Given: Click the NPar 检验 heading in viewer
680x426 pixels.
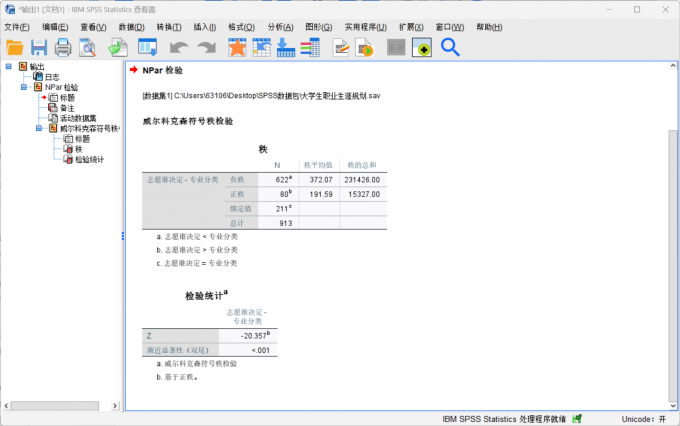Looking at the screenshot, I should point(163,70).
